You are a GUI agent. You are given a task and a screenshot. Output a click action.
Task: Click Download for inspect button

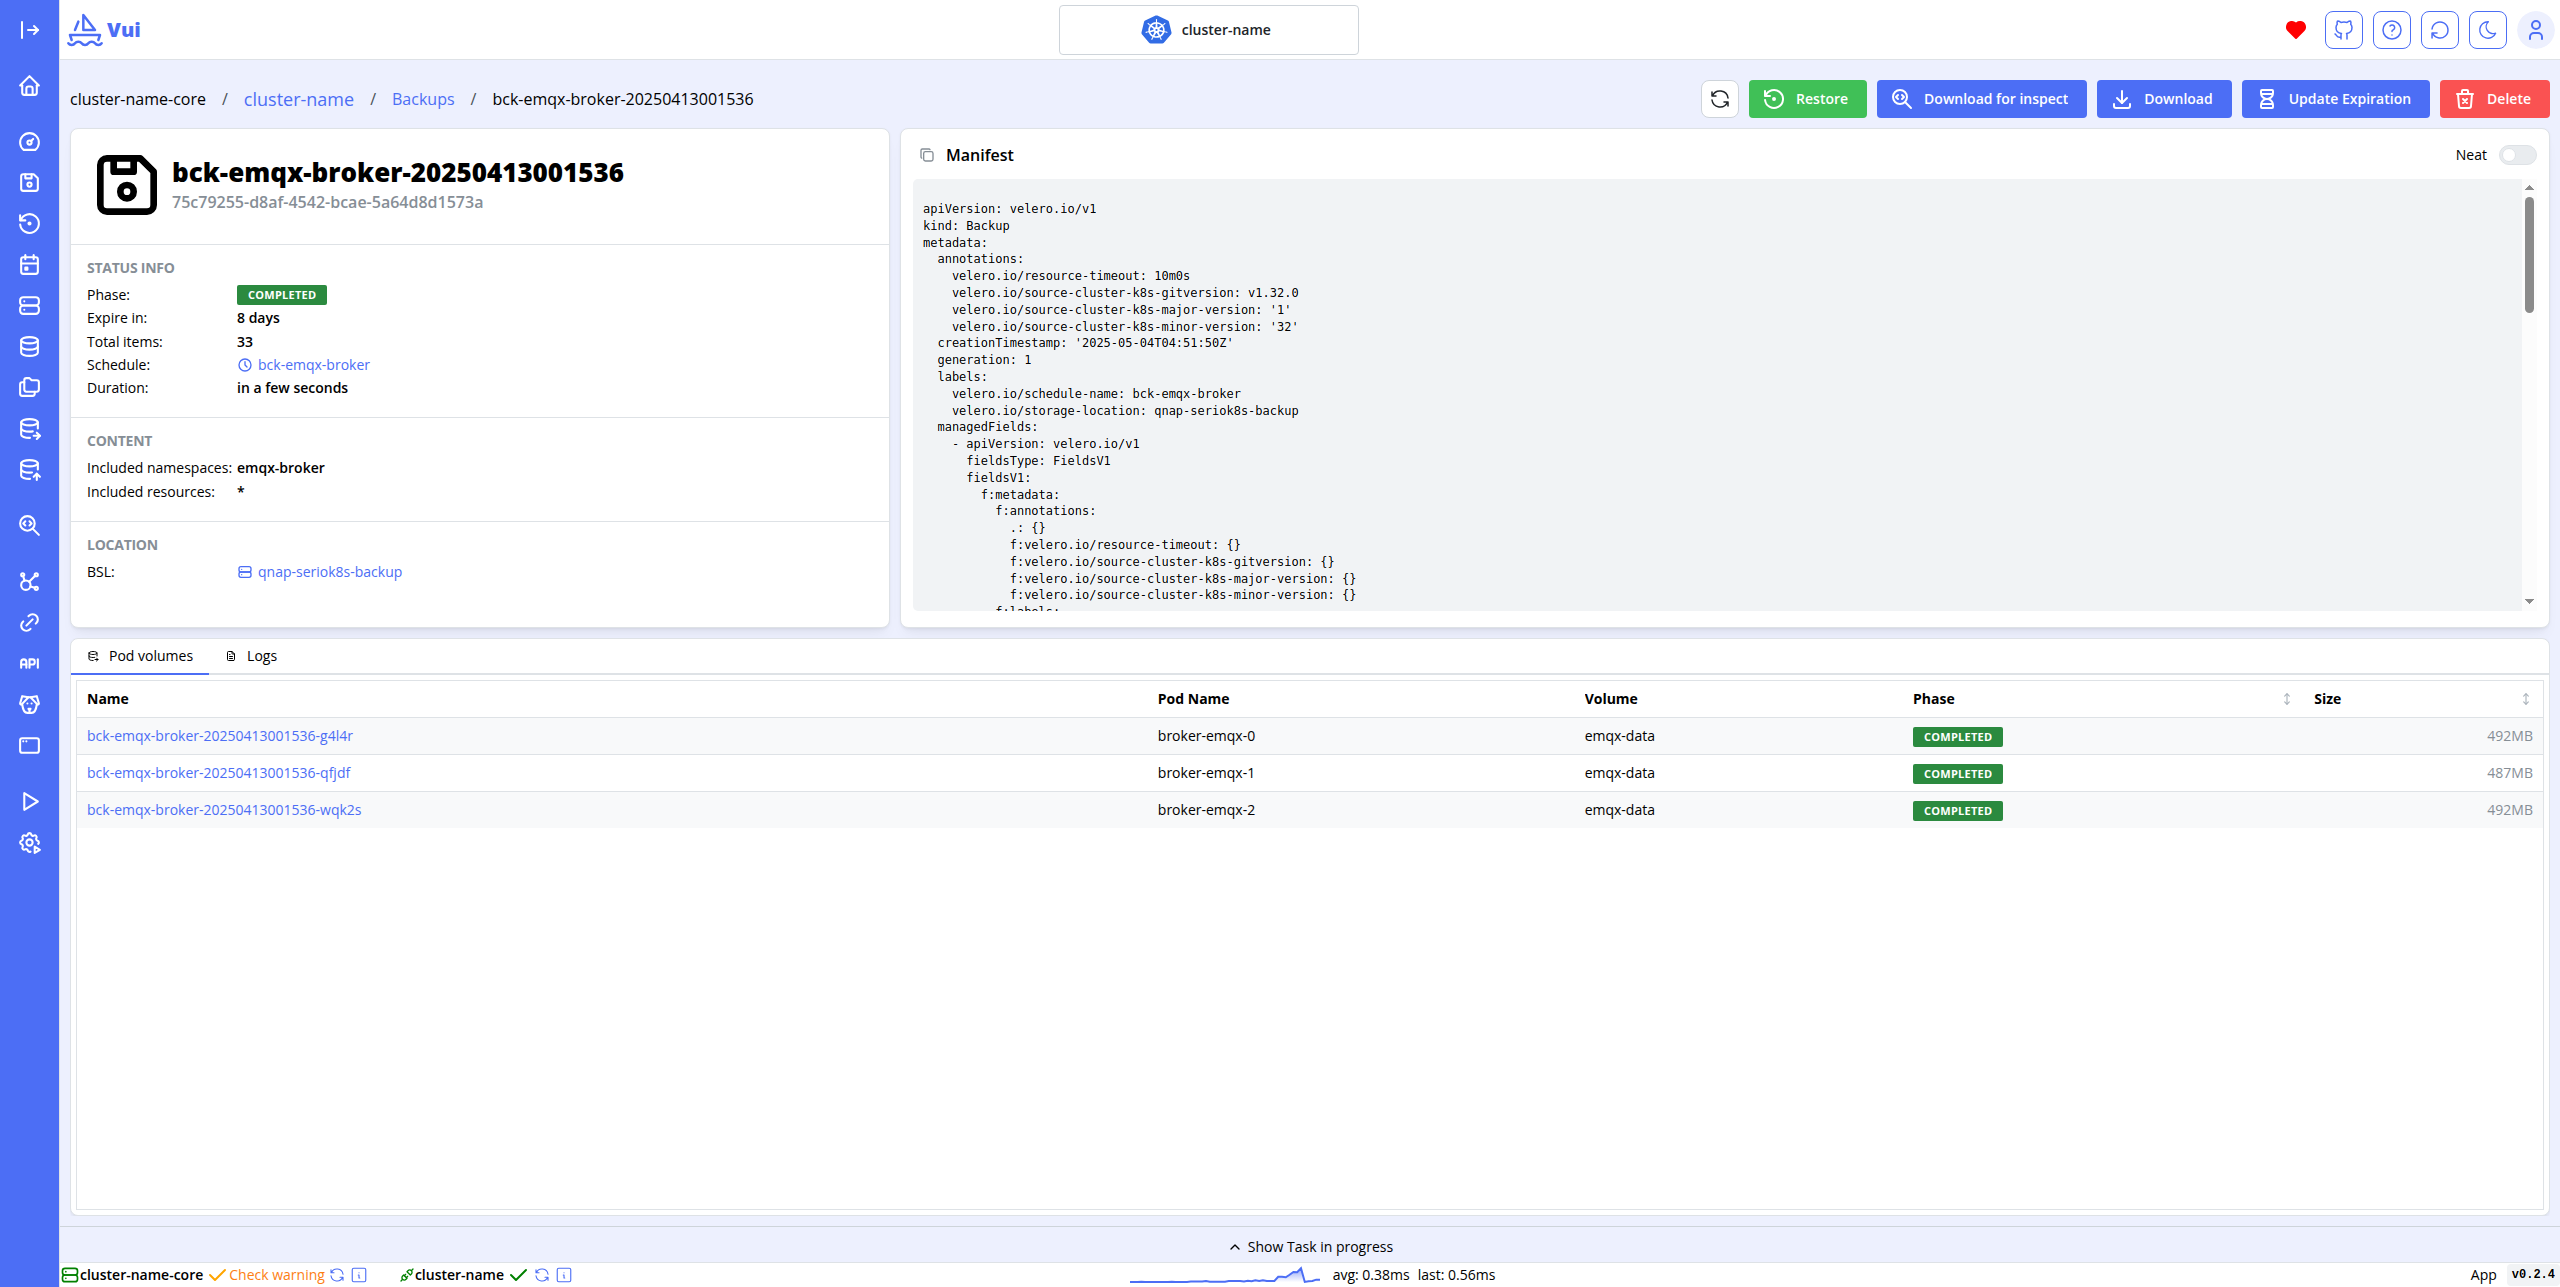click(x=1981, y=99)
